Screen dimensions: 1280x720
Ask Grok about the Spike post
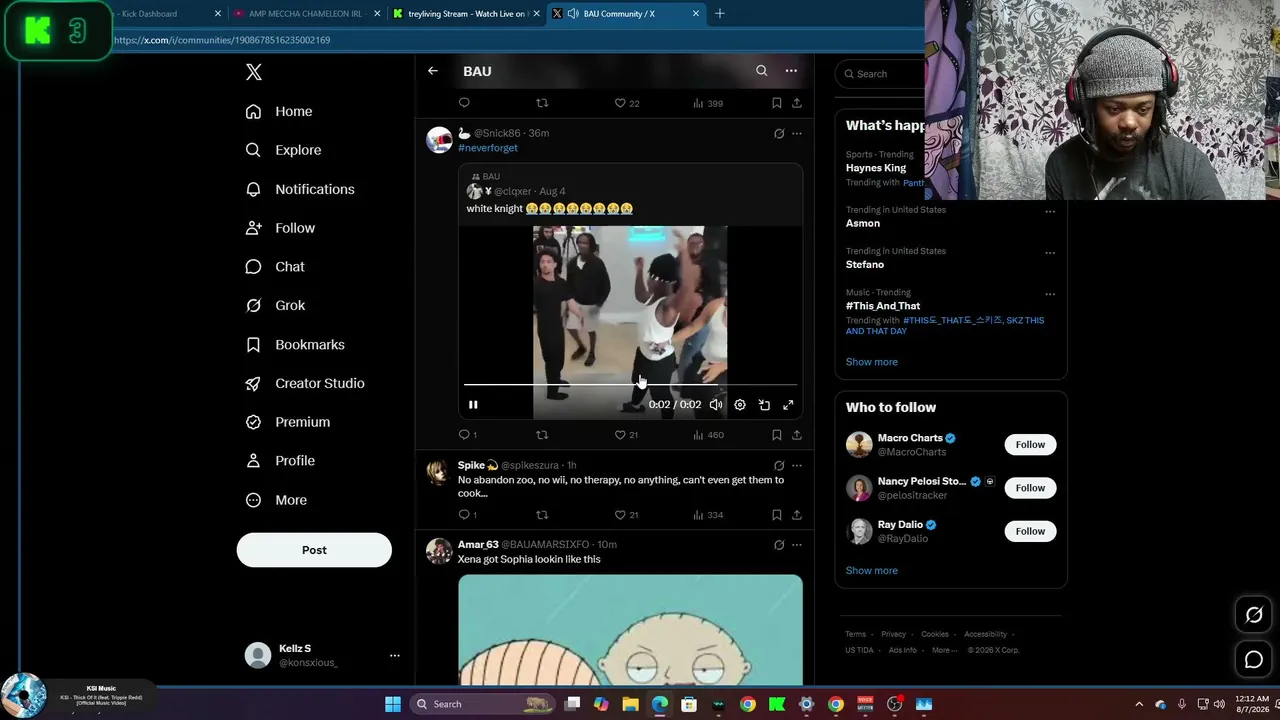point(779,465)
